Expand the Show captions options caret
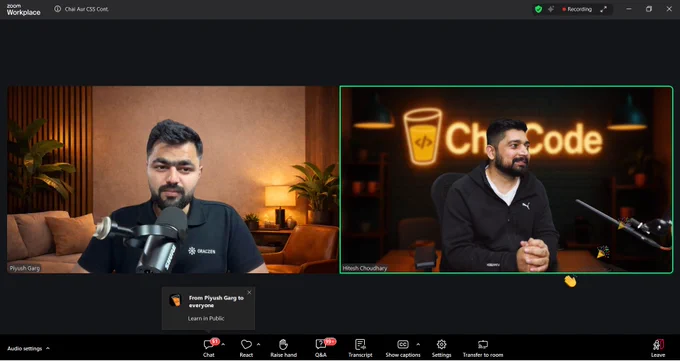Viewport: 680px width, 361px height. pyautogui.click(x=418, y=345)
